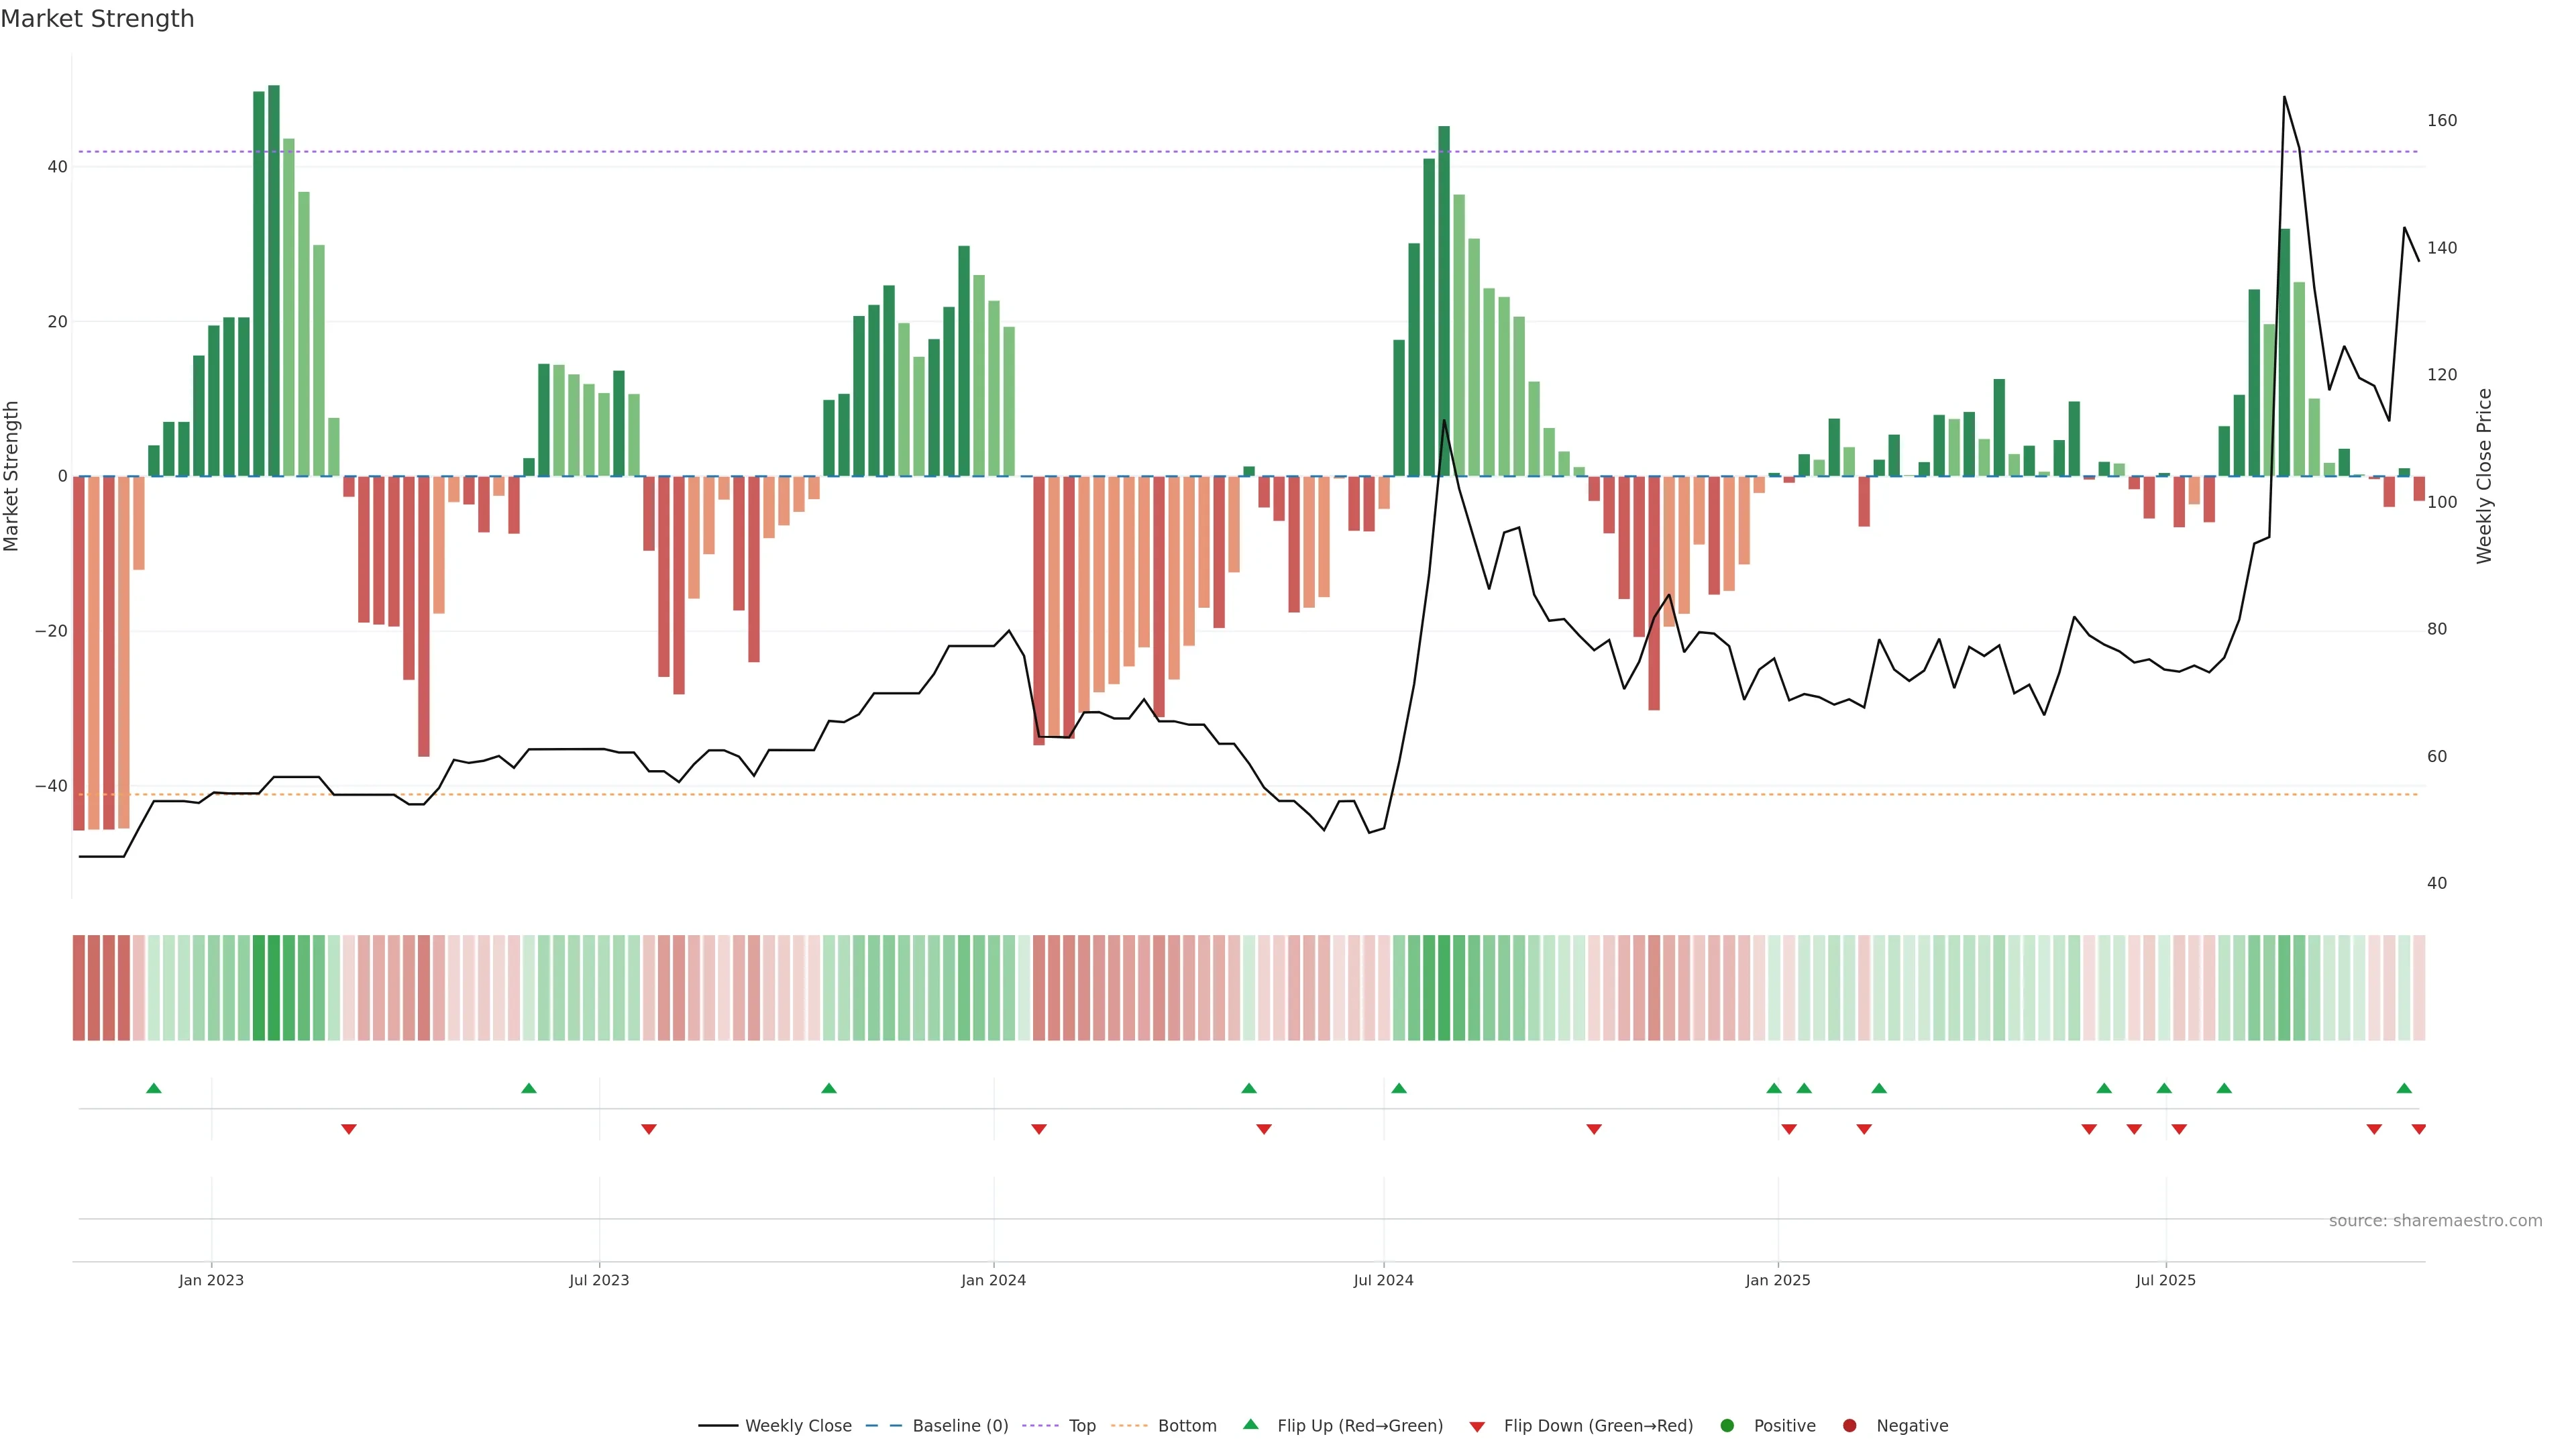Toggle the Flip Down (Green→Red) legend label

point(1598,1426)
